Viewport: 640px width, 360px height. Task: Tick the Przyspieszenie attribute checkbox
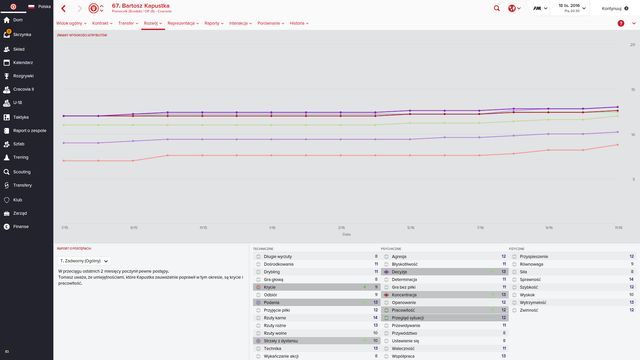pyautogui.click(x=514, y=257)
